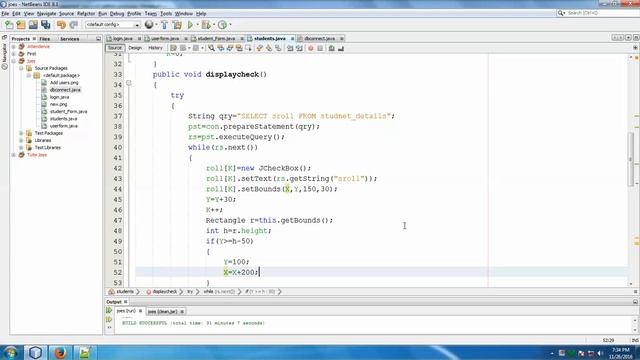Click the Shift Line Left editor icon
640x360 pixels.
coord(290,48)
